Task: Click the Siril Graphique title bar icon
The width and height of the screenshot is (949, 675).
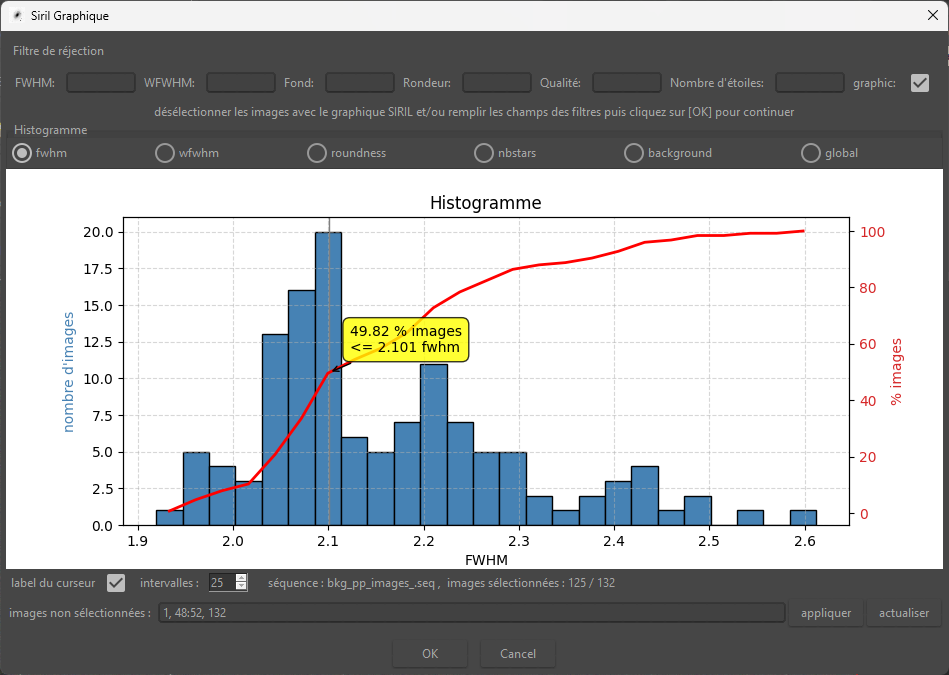Action: (18, 16)
